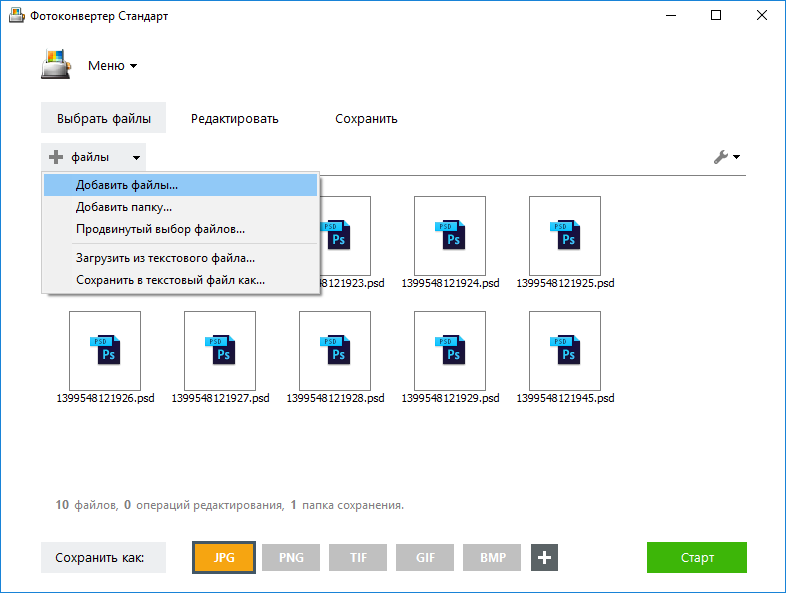The image size is (786, 593).
Task: Switch to Выбрать файлы tab
Action: [x=103, y=118]
